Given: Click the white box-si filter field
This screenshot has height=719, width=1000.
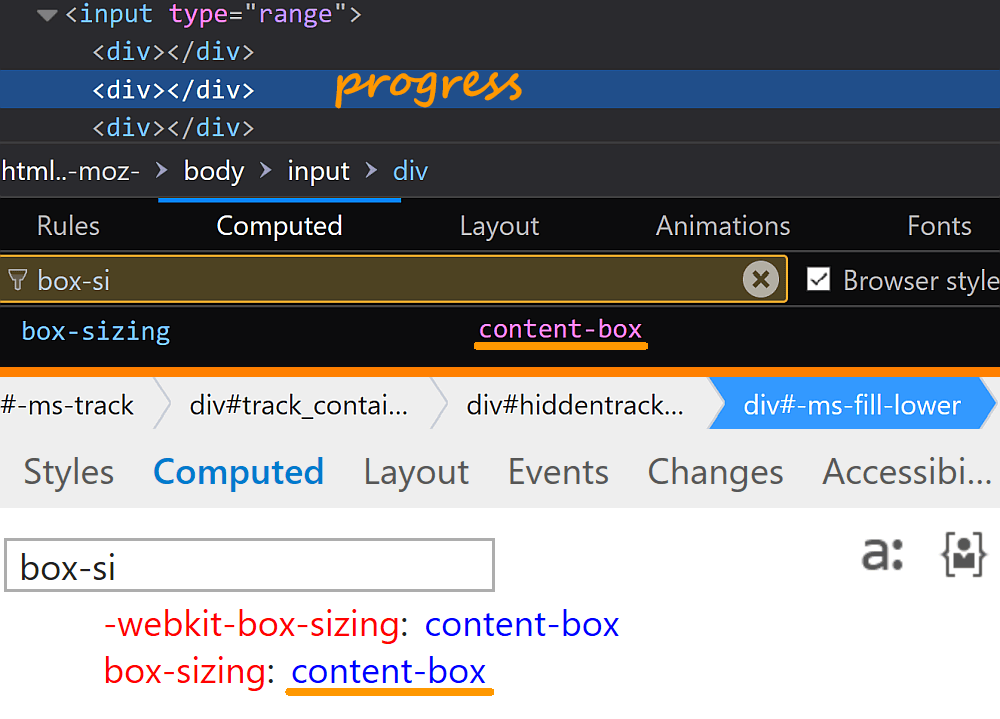Looking at the screenshot, I should point(250,567).
